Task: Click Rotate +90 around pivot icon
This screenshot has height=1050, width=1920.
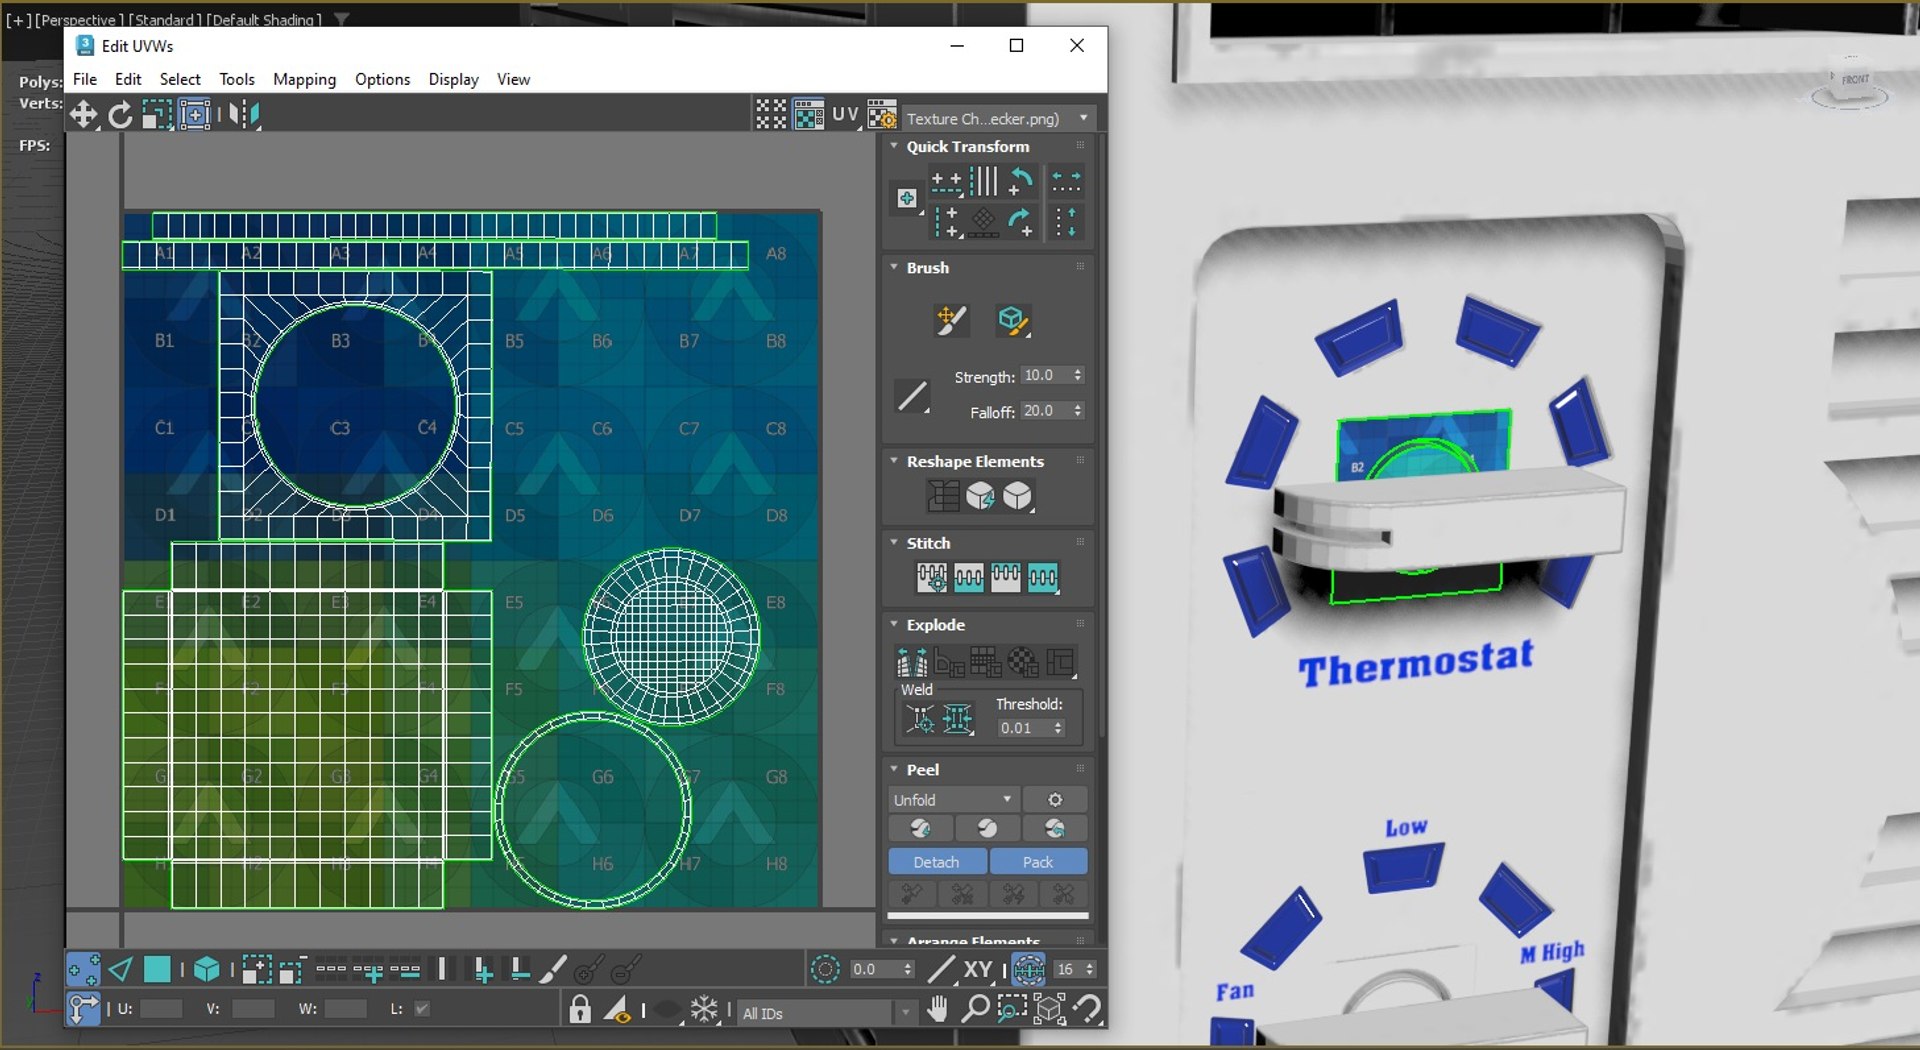Action: (1021, 221)
